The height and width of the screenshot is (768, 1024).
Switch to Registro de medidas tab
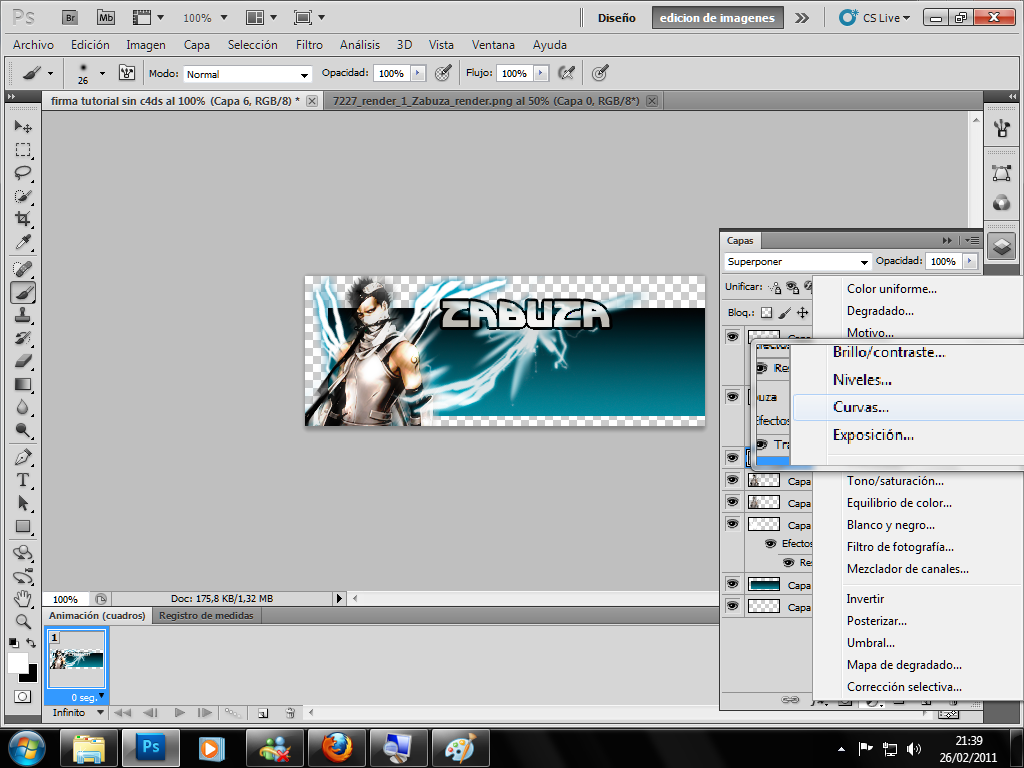[206, 615]
